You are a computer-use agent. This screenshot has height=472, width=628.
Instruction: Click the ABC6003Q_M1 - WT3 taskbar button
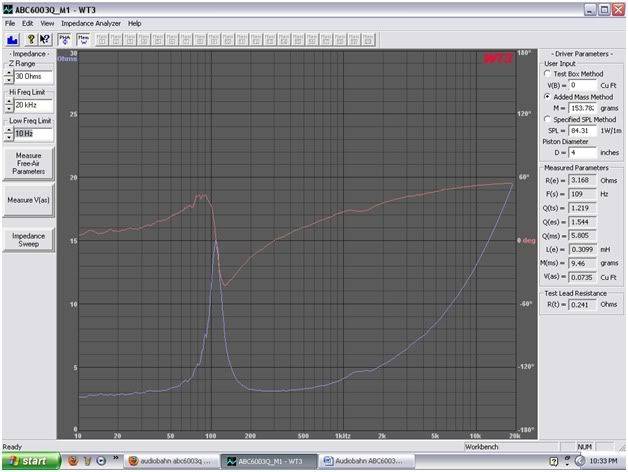(270, 461)
